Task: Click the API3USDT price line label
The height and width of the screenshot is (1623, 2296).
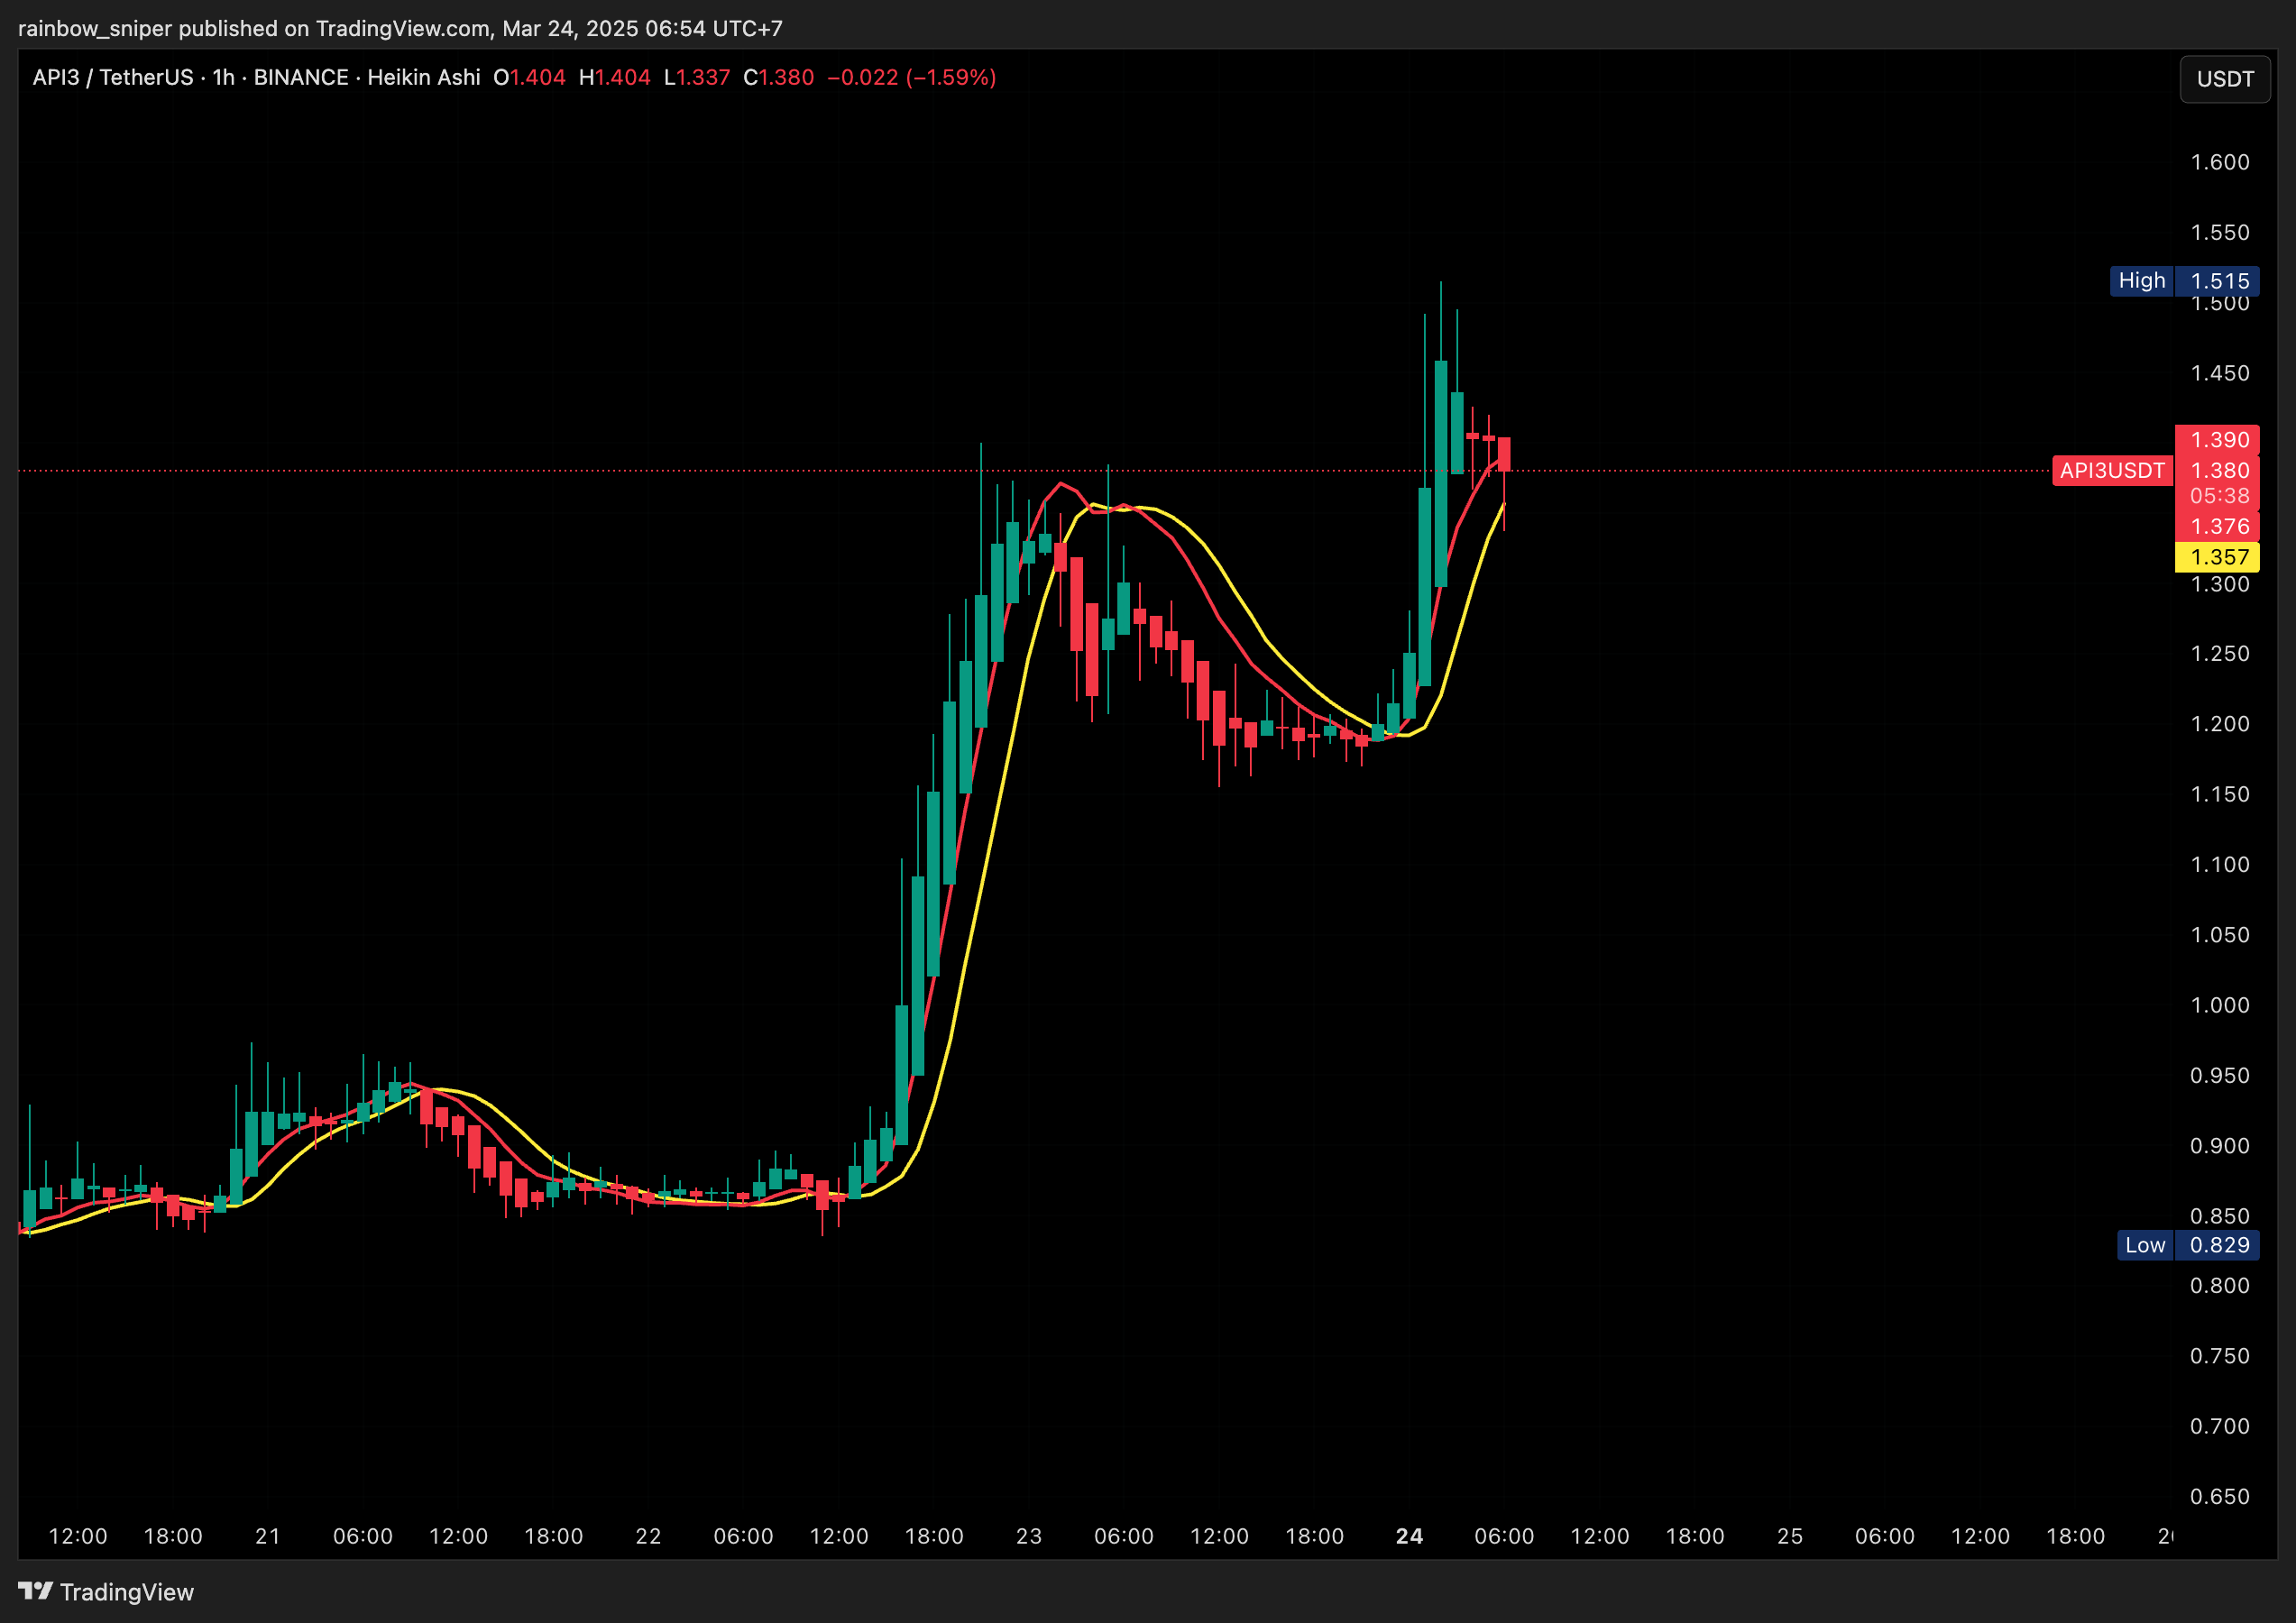Action: coord(2112,470)
